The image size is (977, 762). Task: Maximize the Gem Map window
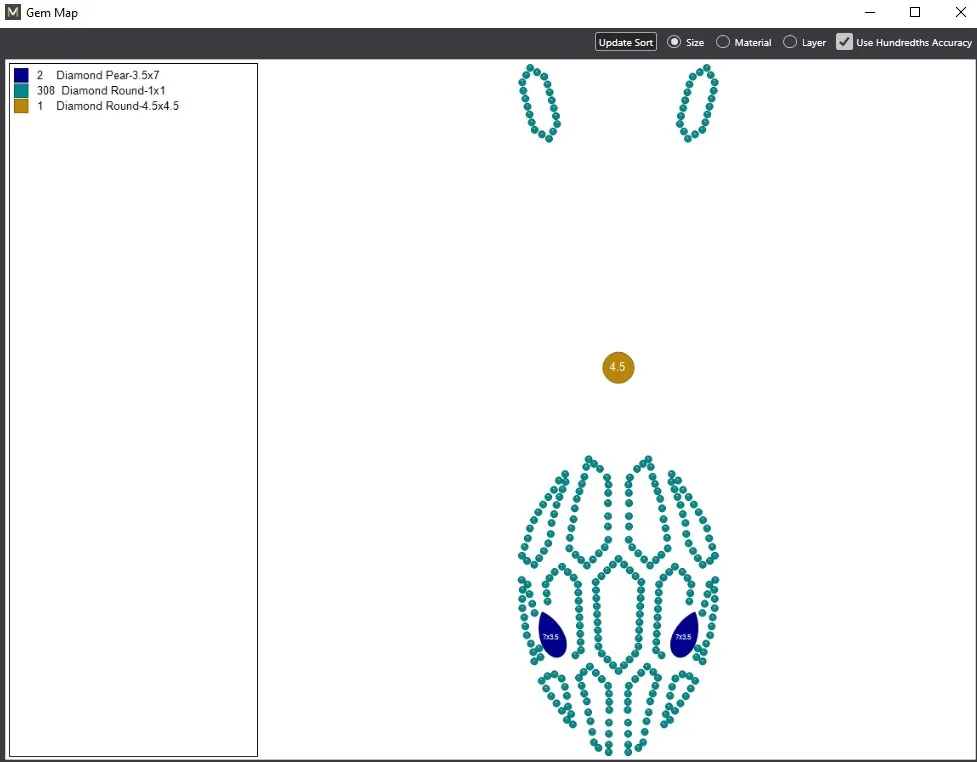(914, 13)
